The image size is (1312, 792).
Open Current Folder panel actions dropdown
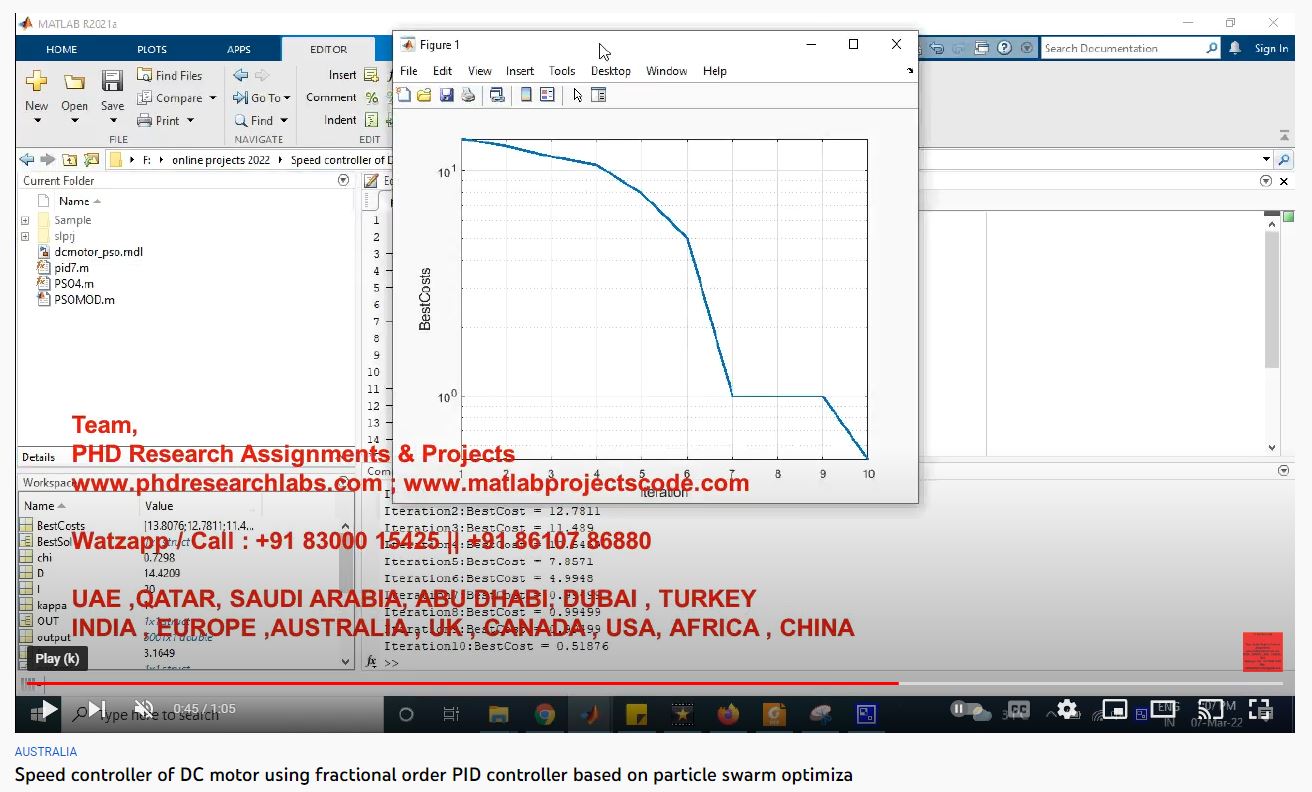point(343,181)
